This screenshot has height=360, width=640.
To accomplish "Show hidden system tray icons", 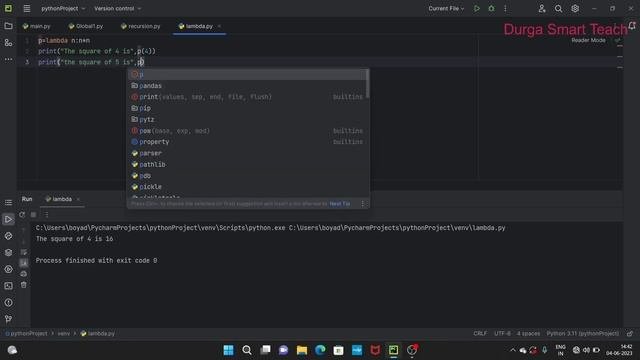I will (x=513, y=350).
